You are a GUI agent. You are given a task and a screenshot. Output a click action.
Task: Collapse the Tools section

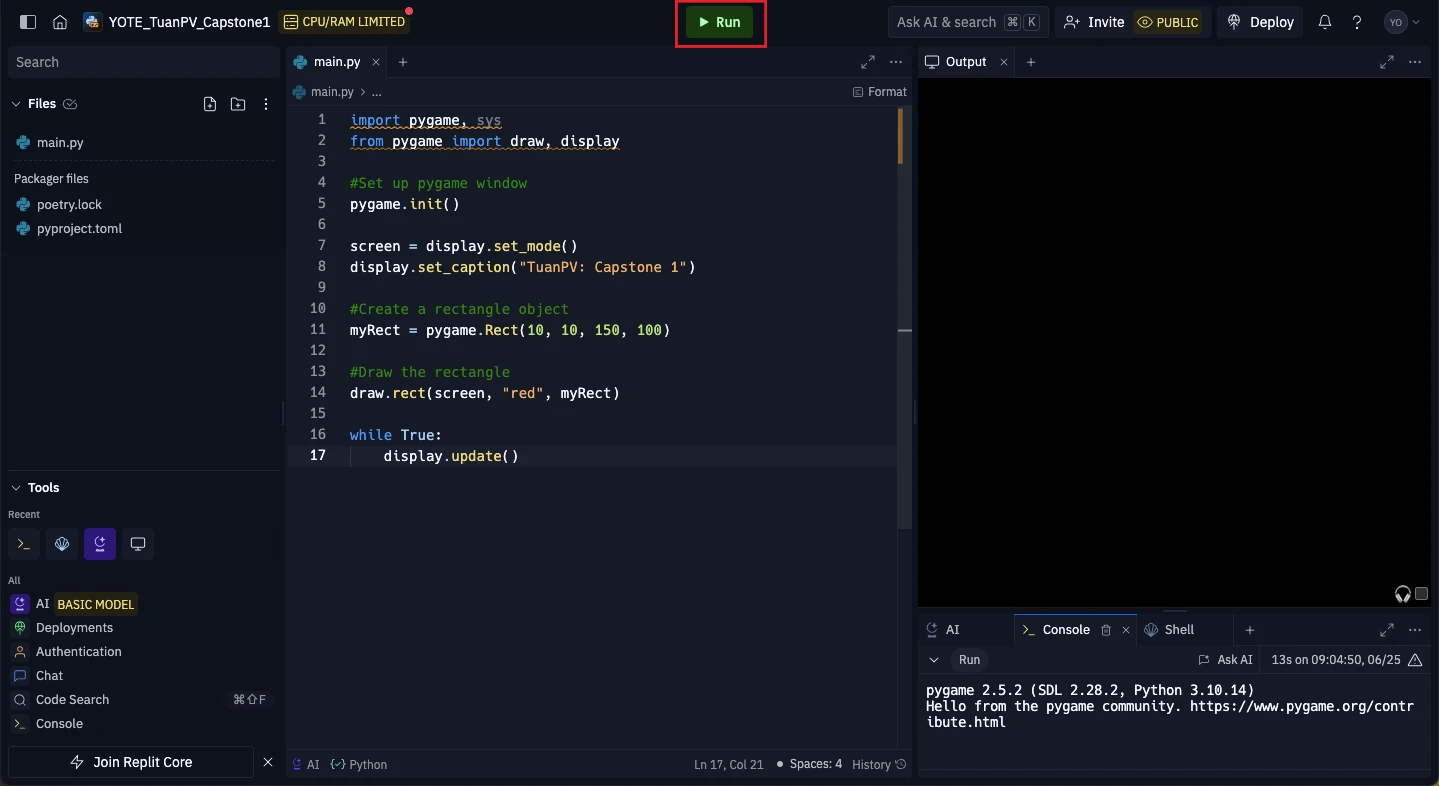(x=16, y=488)
